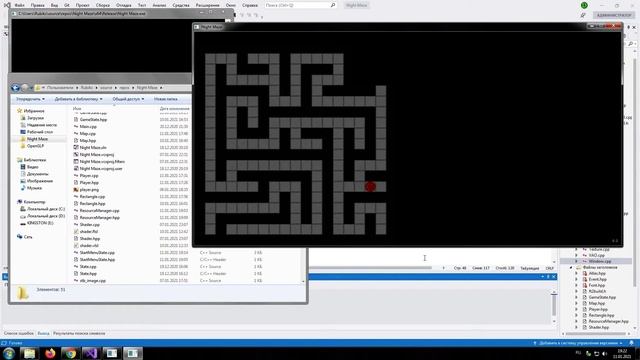
Task: Open the Отладка menu
Action: click(124, 5)
